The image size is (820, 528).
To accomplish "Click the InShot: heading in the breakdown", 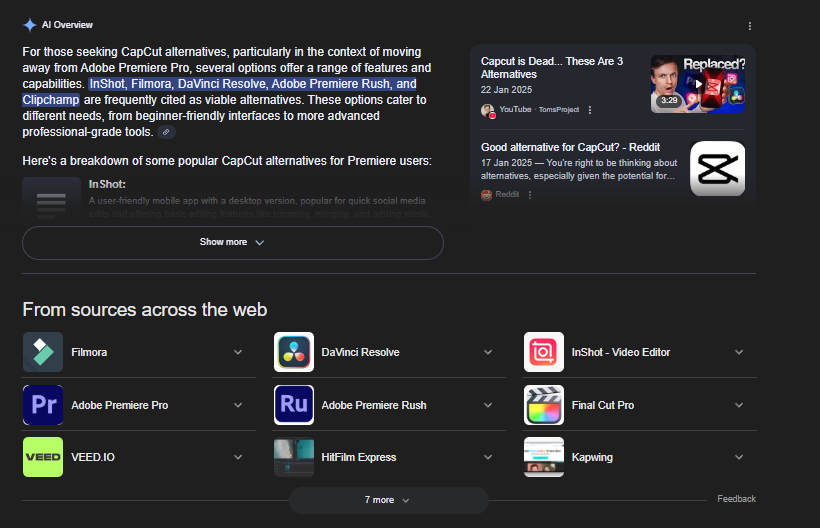I will tap(107, 184).
